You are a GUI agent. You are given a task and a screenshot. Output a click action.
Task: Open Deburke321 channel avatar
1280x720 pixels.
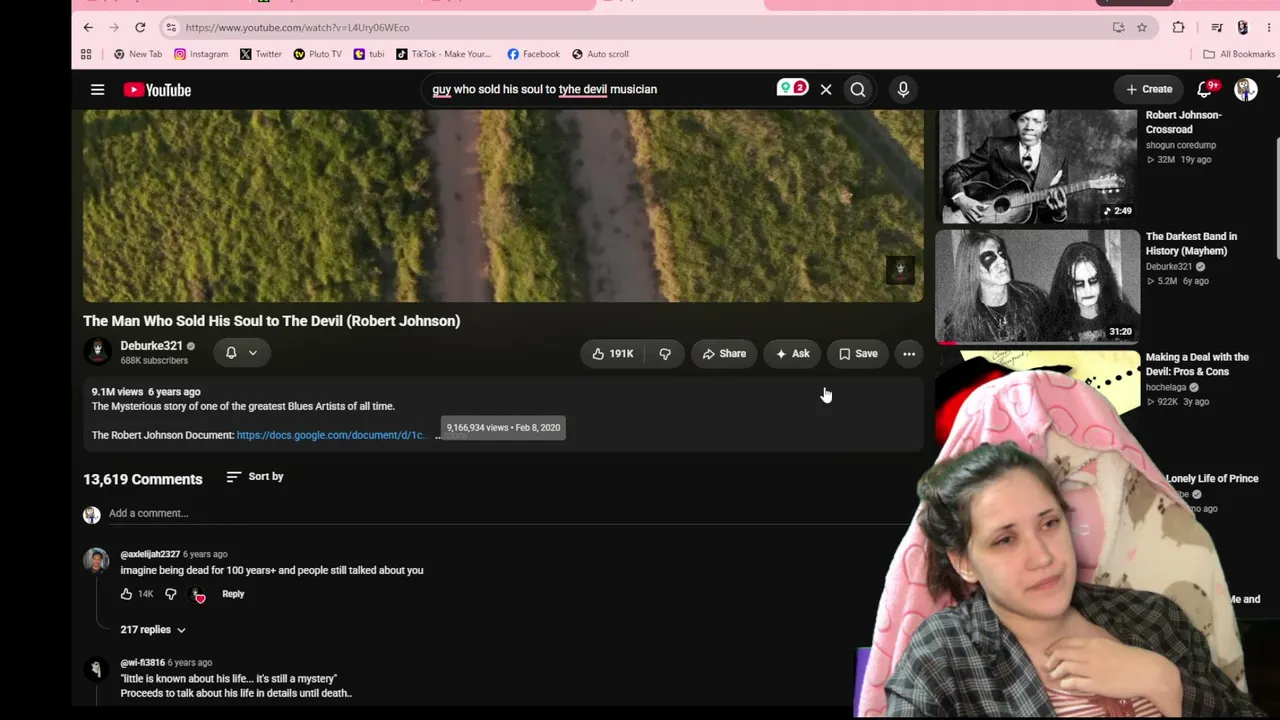pyautogui.click(x=97, y=352)
